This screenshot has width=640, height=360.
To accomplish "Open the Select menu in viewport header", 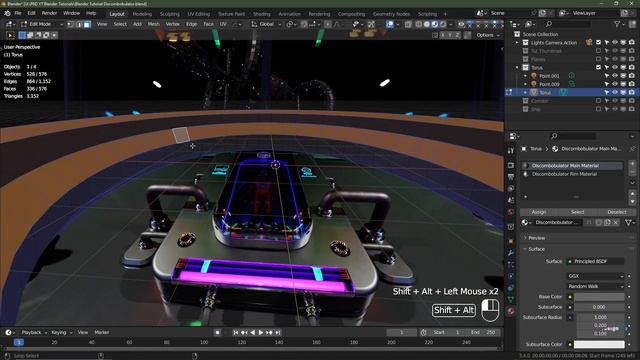I will [120, 24].
